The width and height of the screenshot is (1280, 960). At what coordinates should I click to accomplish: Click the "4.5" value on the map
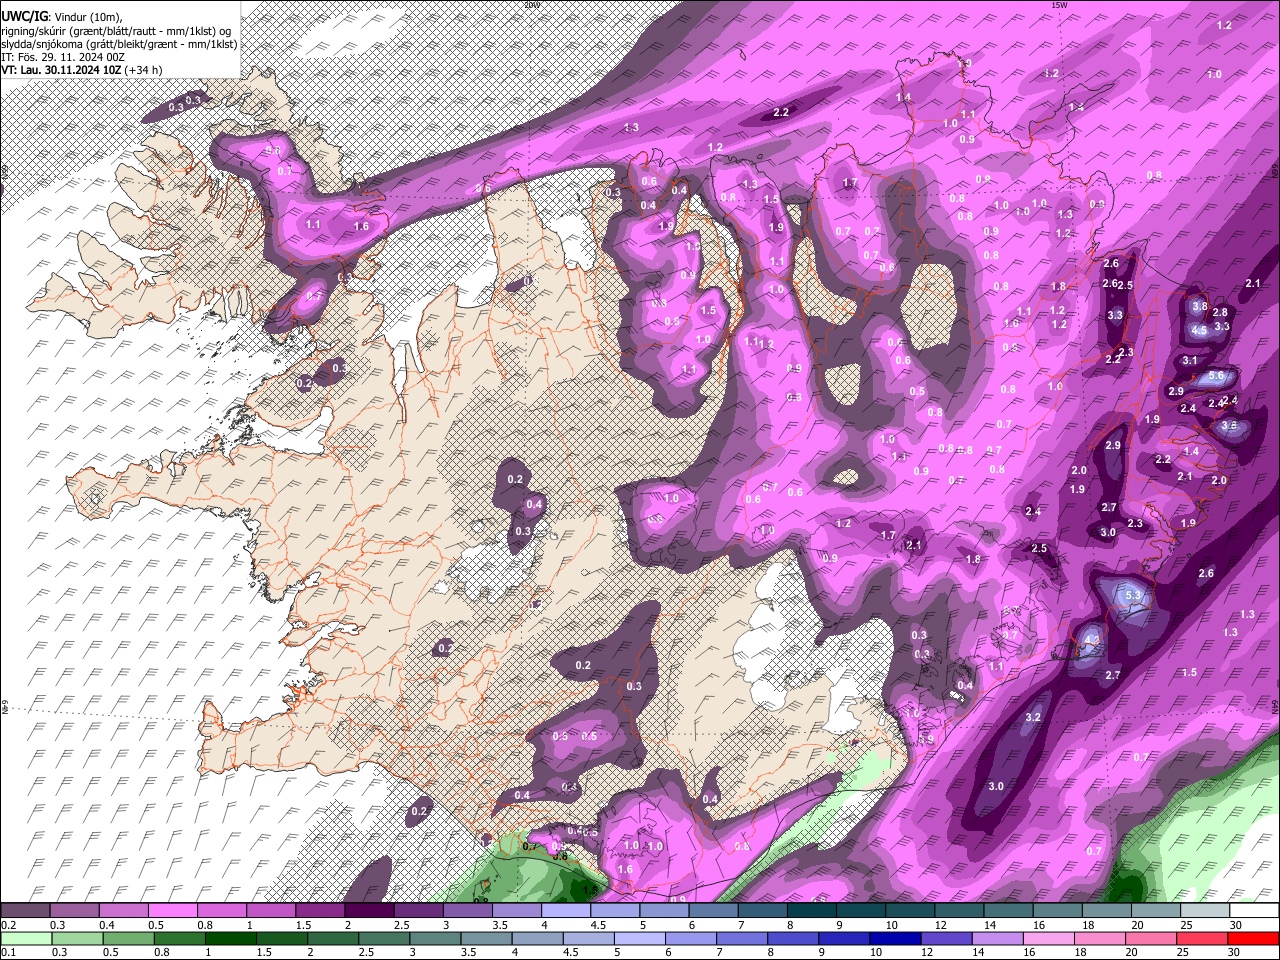tap(1200, 330)
